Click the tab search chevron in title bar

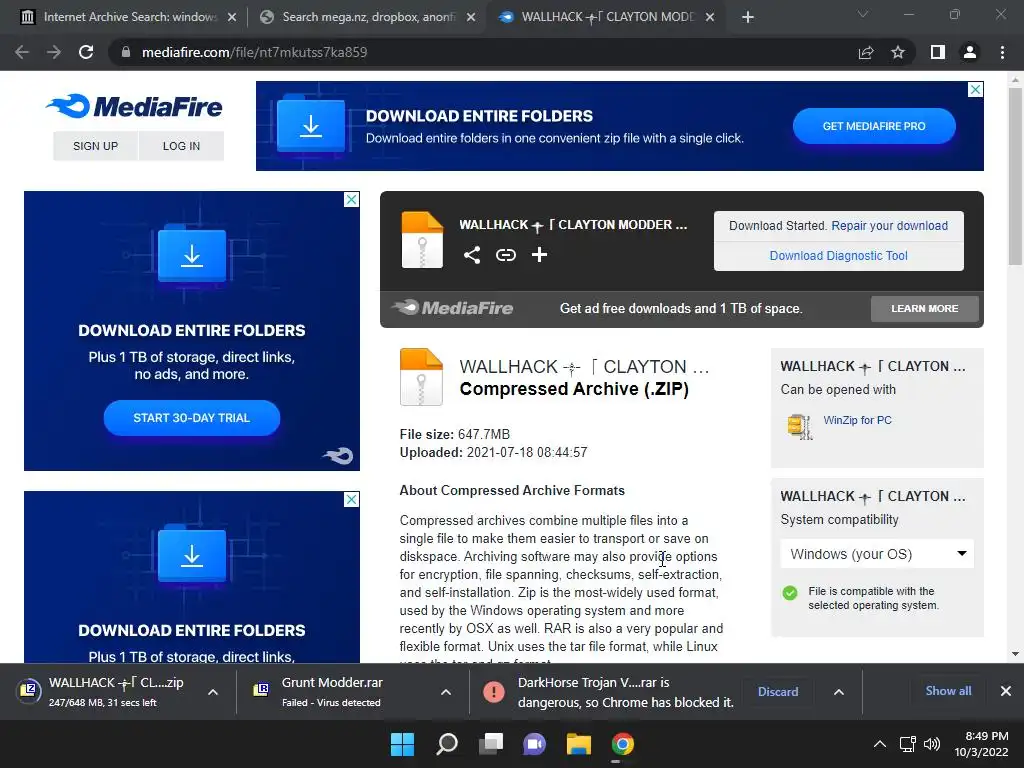863,14
